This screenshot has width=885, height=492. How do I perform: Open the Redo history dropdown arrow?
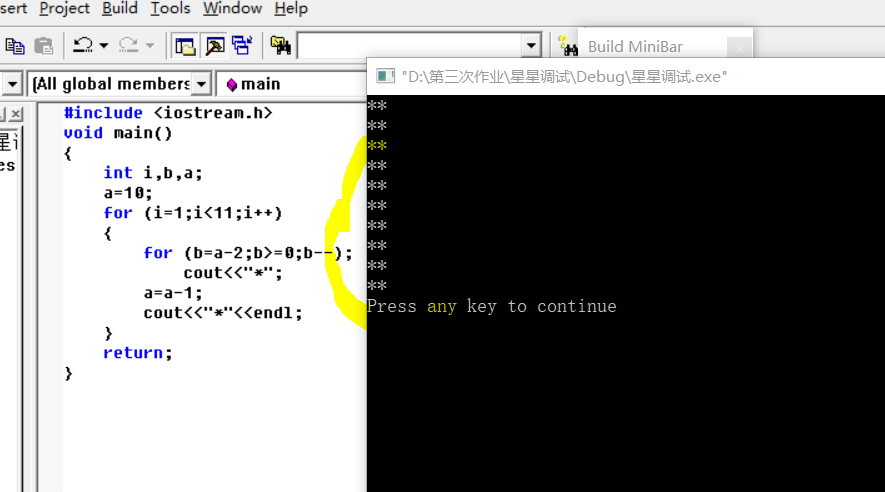coord(150,46)
